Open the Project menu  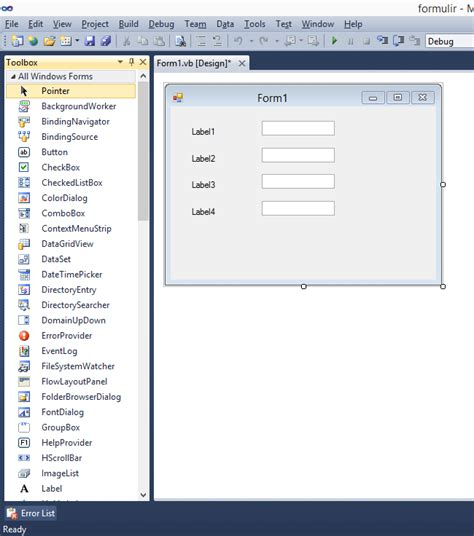[x=95, y=24]
